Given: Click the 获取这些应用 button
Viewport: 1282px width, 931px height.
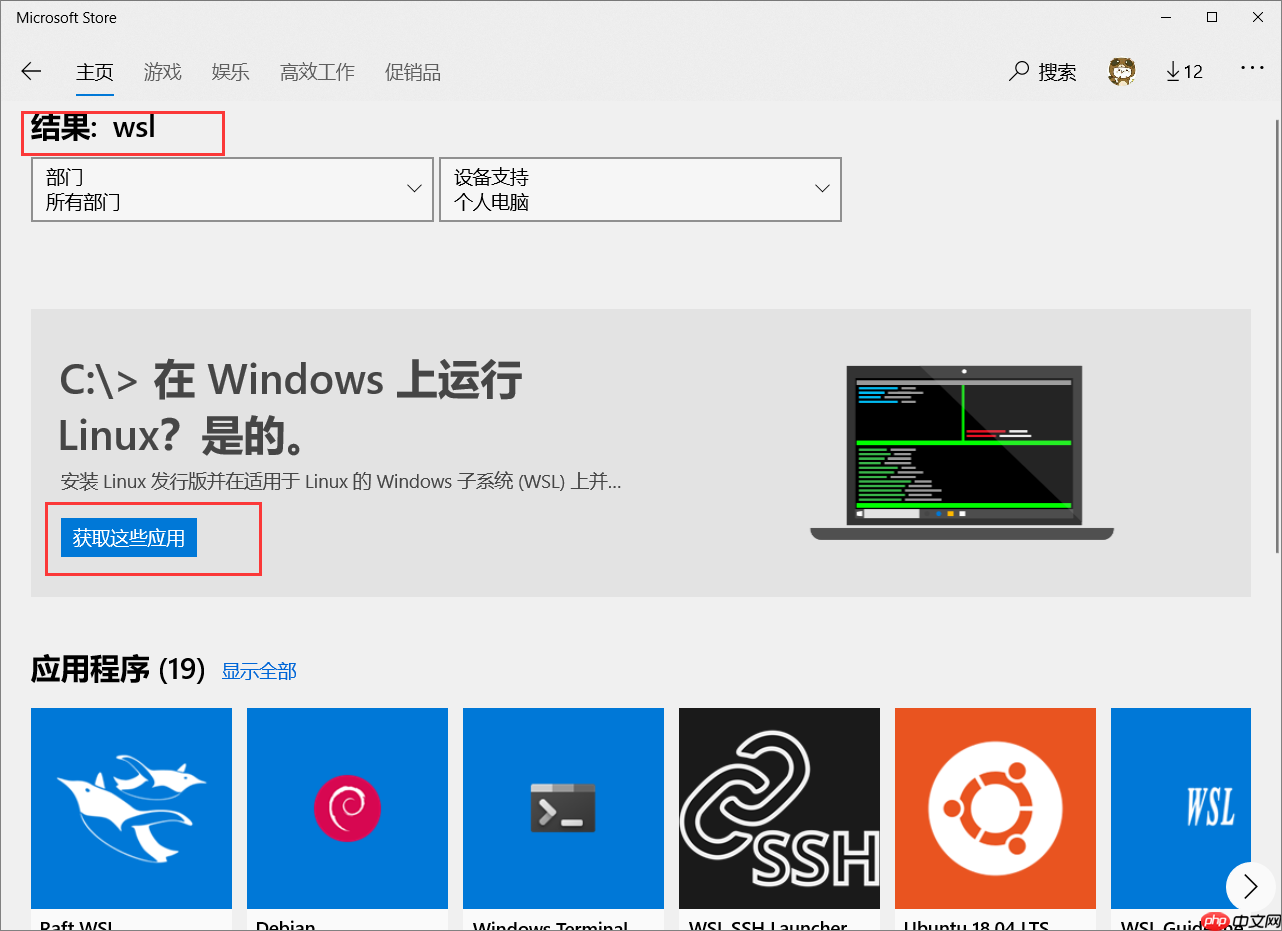Looking at the screenshot, I should [x=127, y=537].
